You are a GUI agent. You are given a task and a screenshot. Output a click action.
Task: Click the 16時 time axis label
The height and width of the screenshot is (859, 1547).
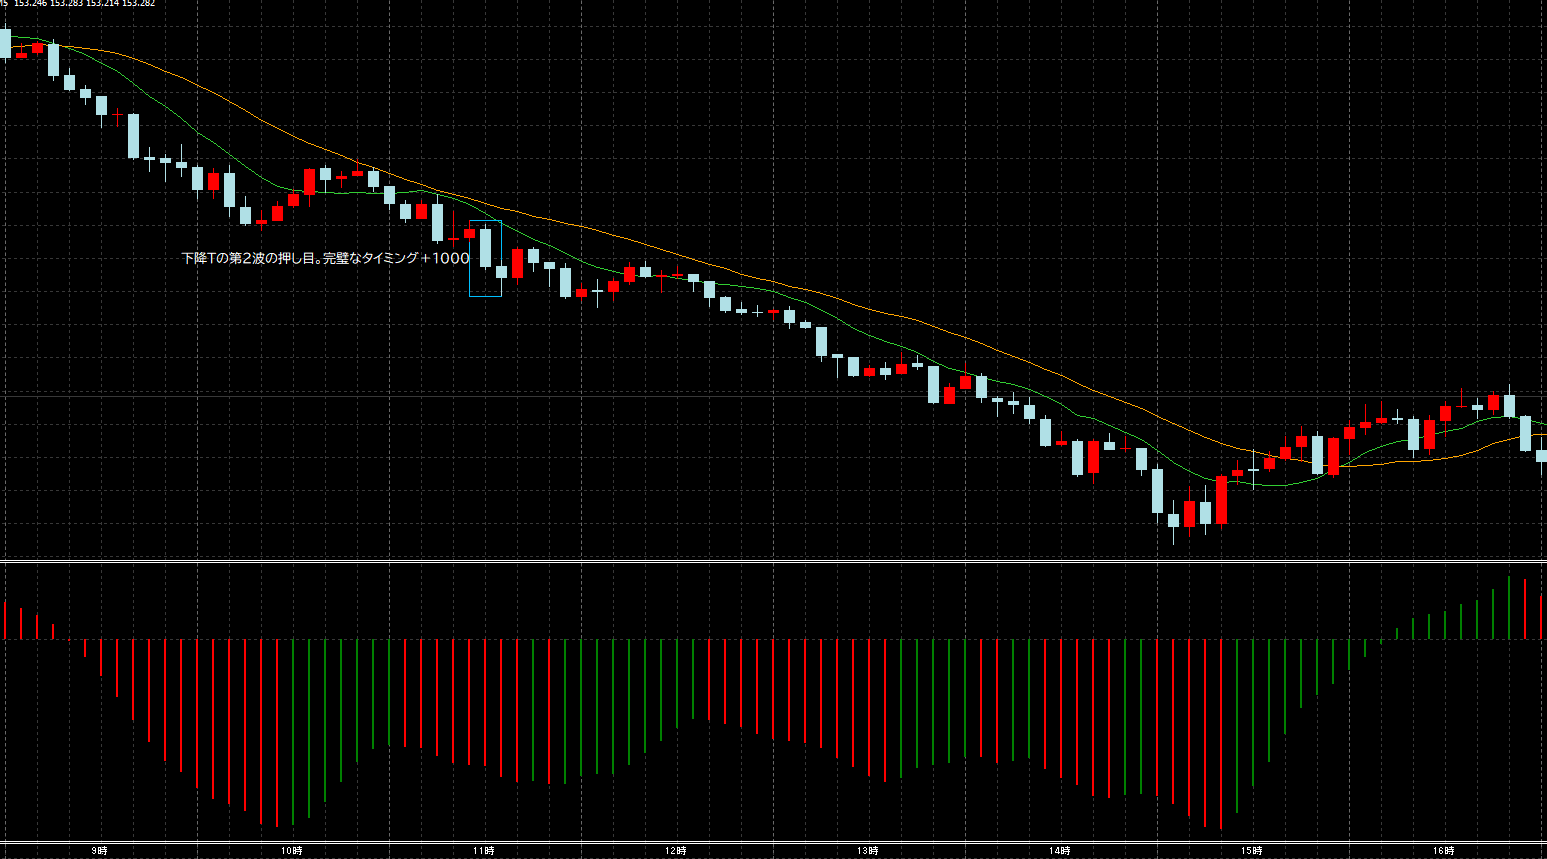click(x=1443, y=851)
